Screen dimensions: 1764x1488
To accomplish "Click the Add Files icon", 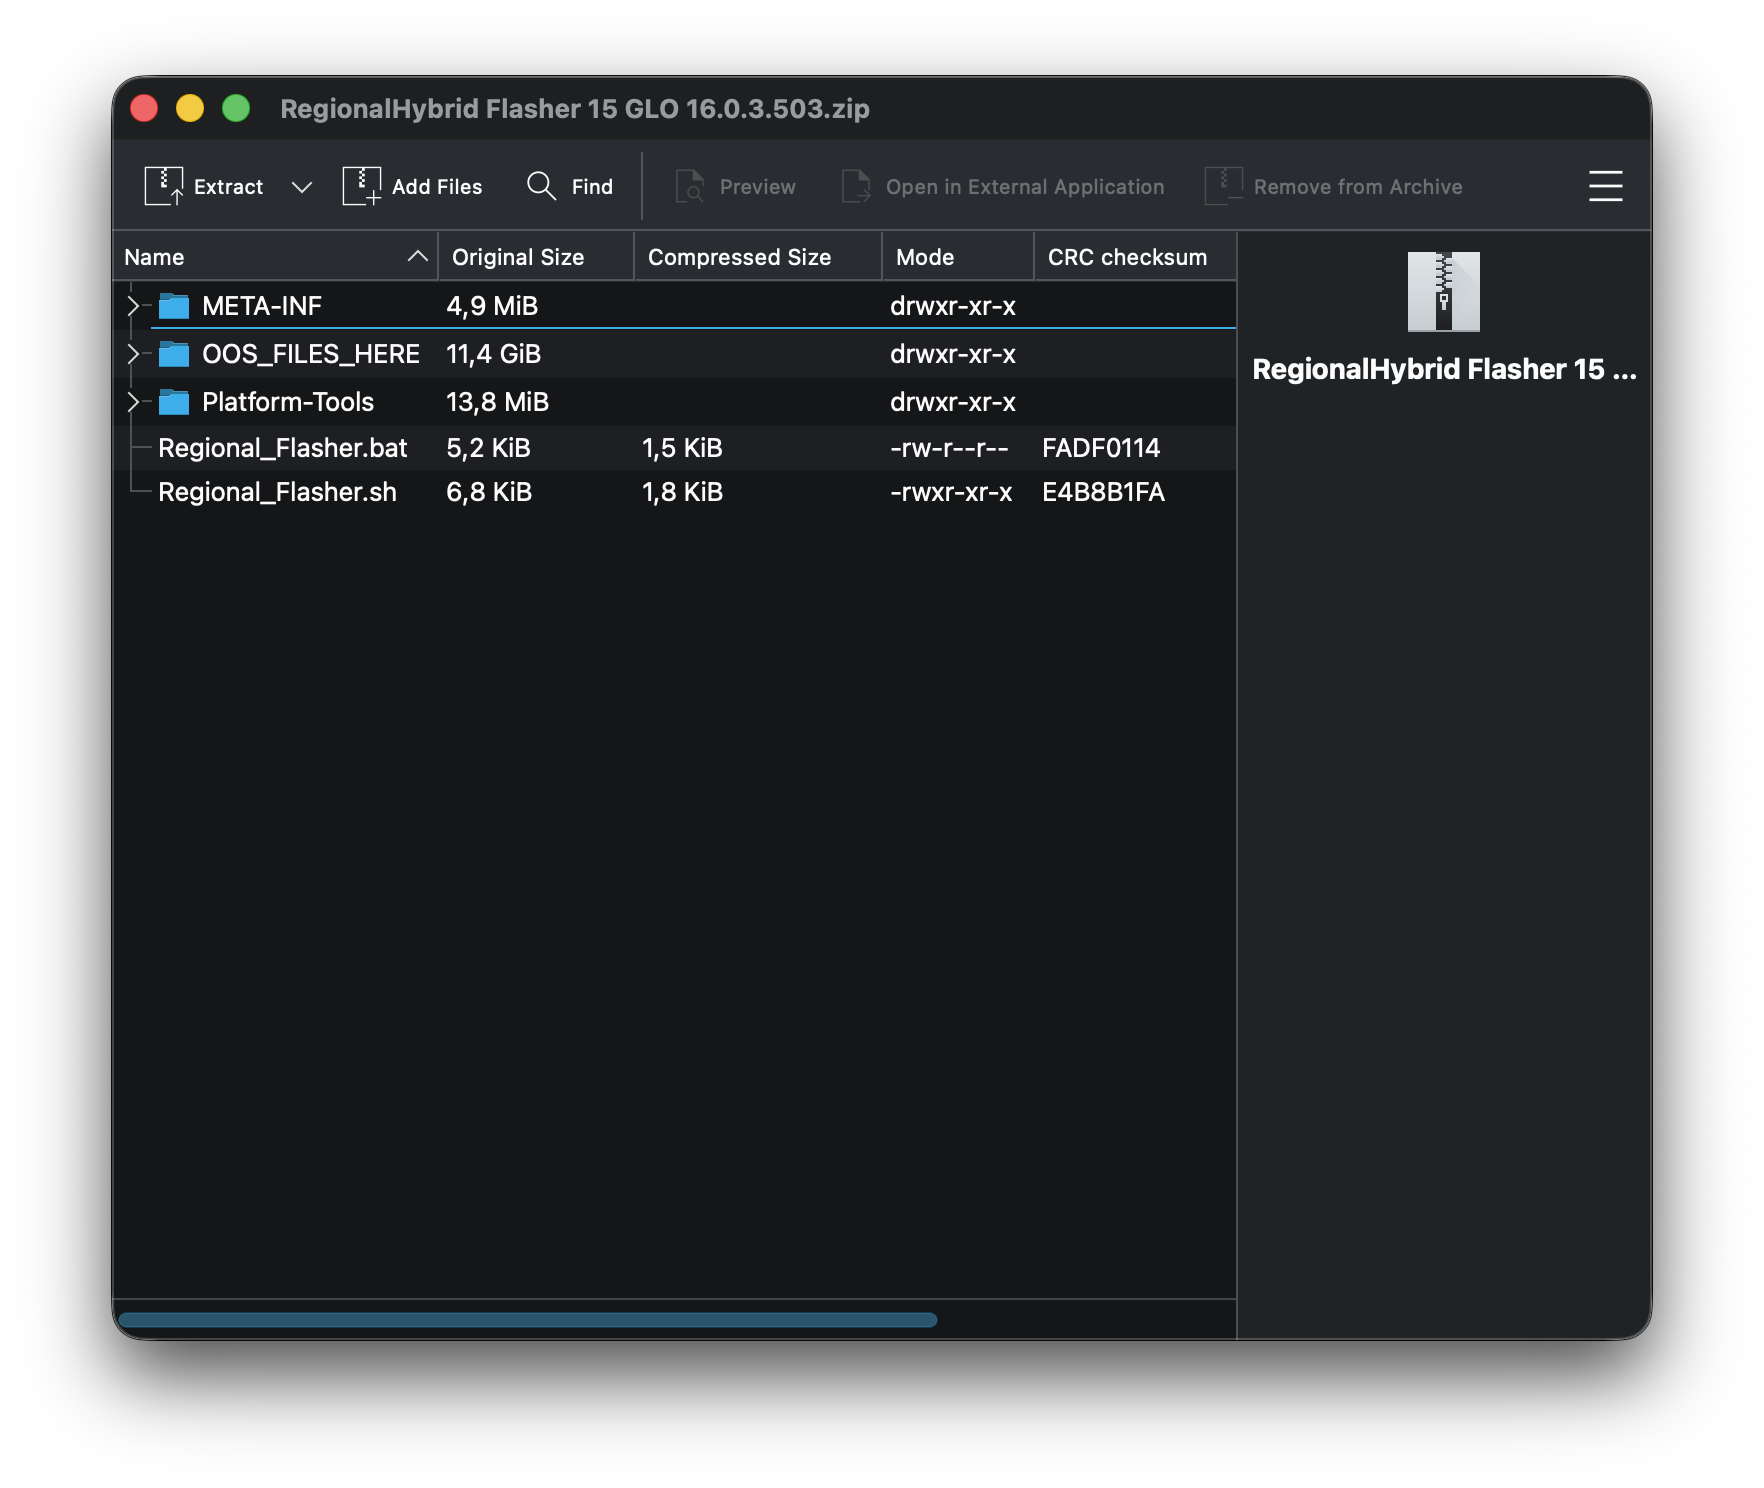I will (x=362, y=186).
